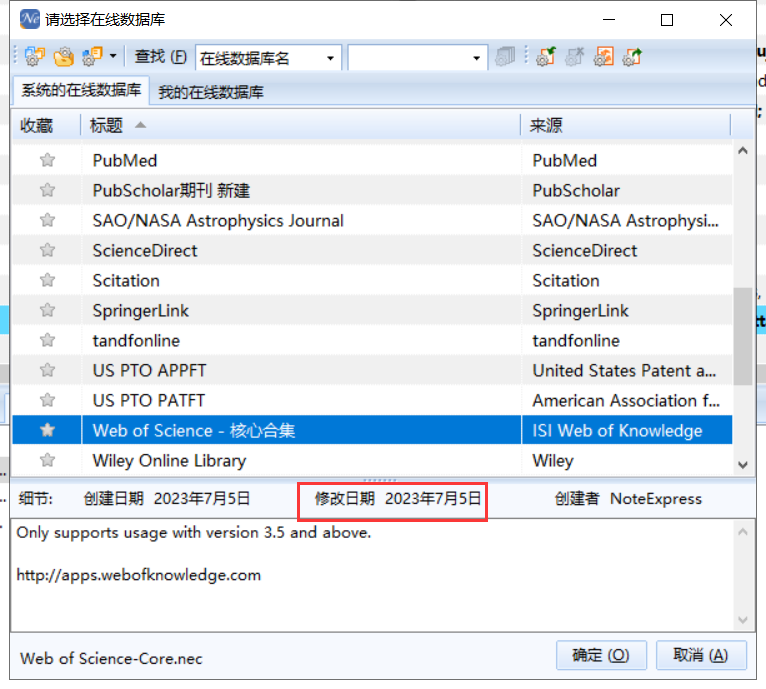Sort by the 标题 column header
Screen dimensions: 766x689
[x=300, y=126]
